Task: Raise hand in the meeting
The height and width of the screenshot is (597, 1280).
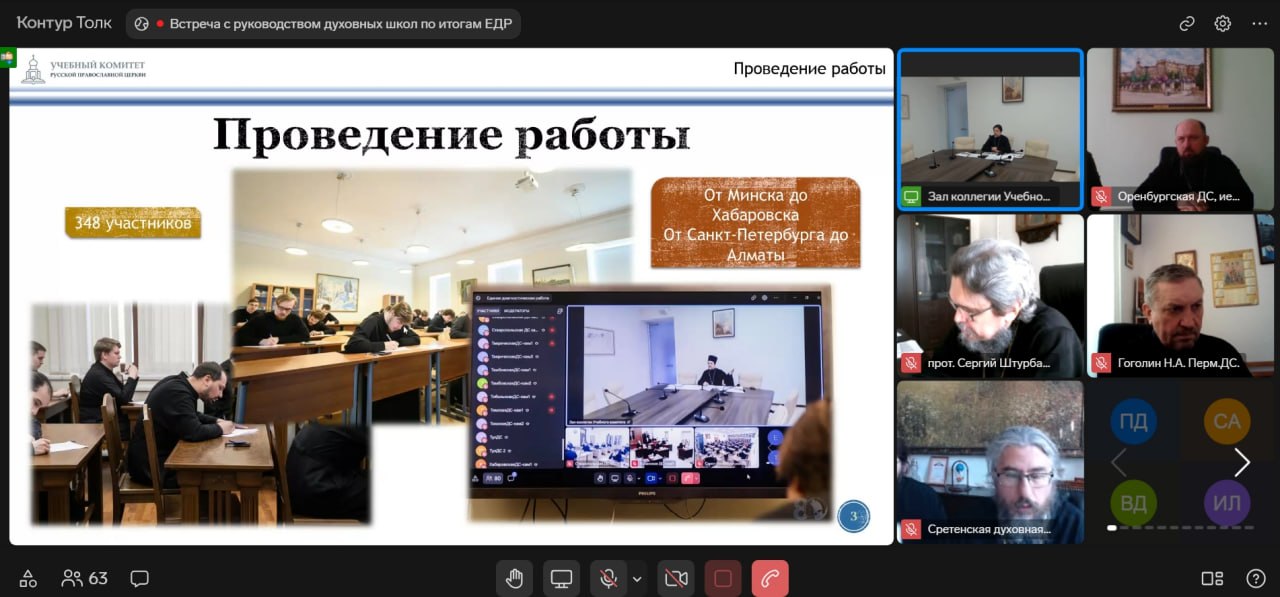Action: 514,578
